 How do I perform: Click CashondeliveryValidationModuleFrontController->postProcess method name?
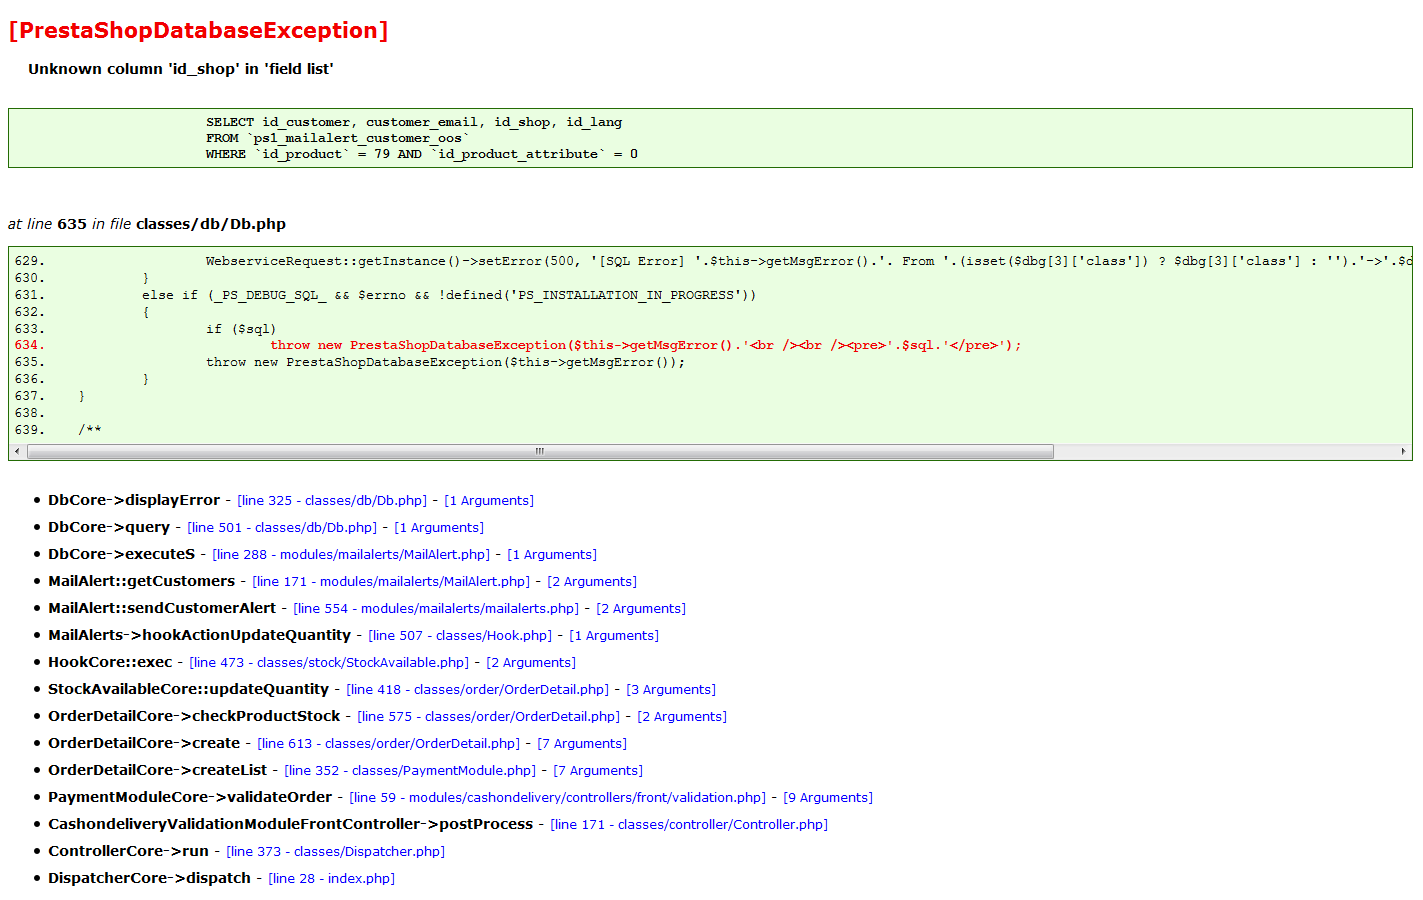coord(291,824)
